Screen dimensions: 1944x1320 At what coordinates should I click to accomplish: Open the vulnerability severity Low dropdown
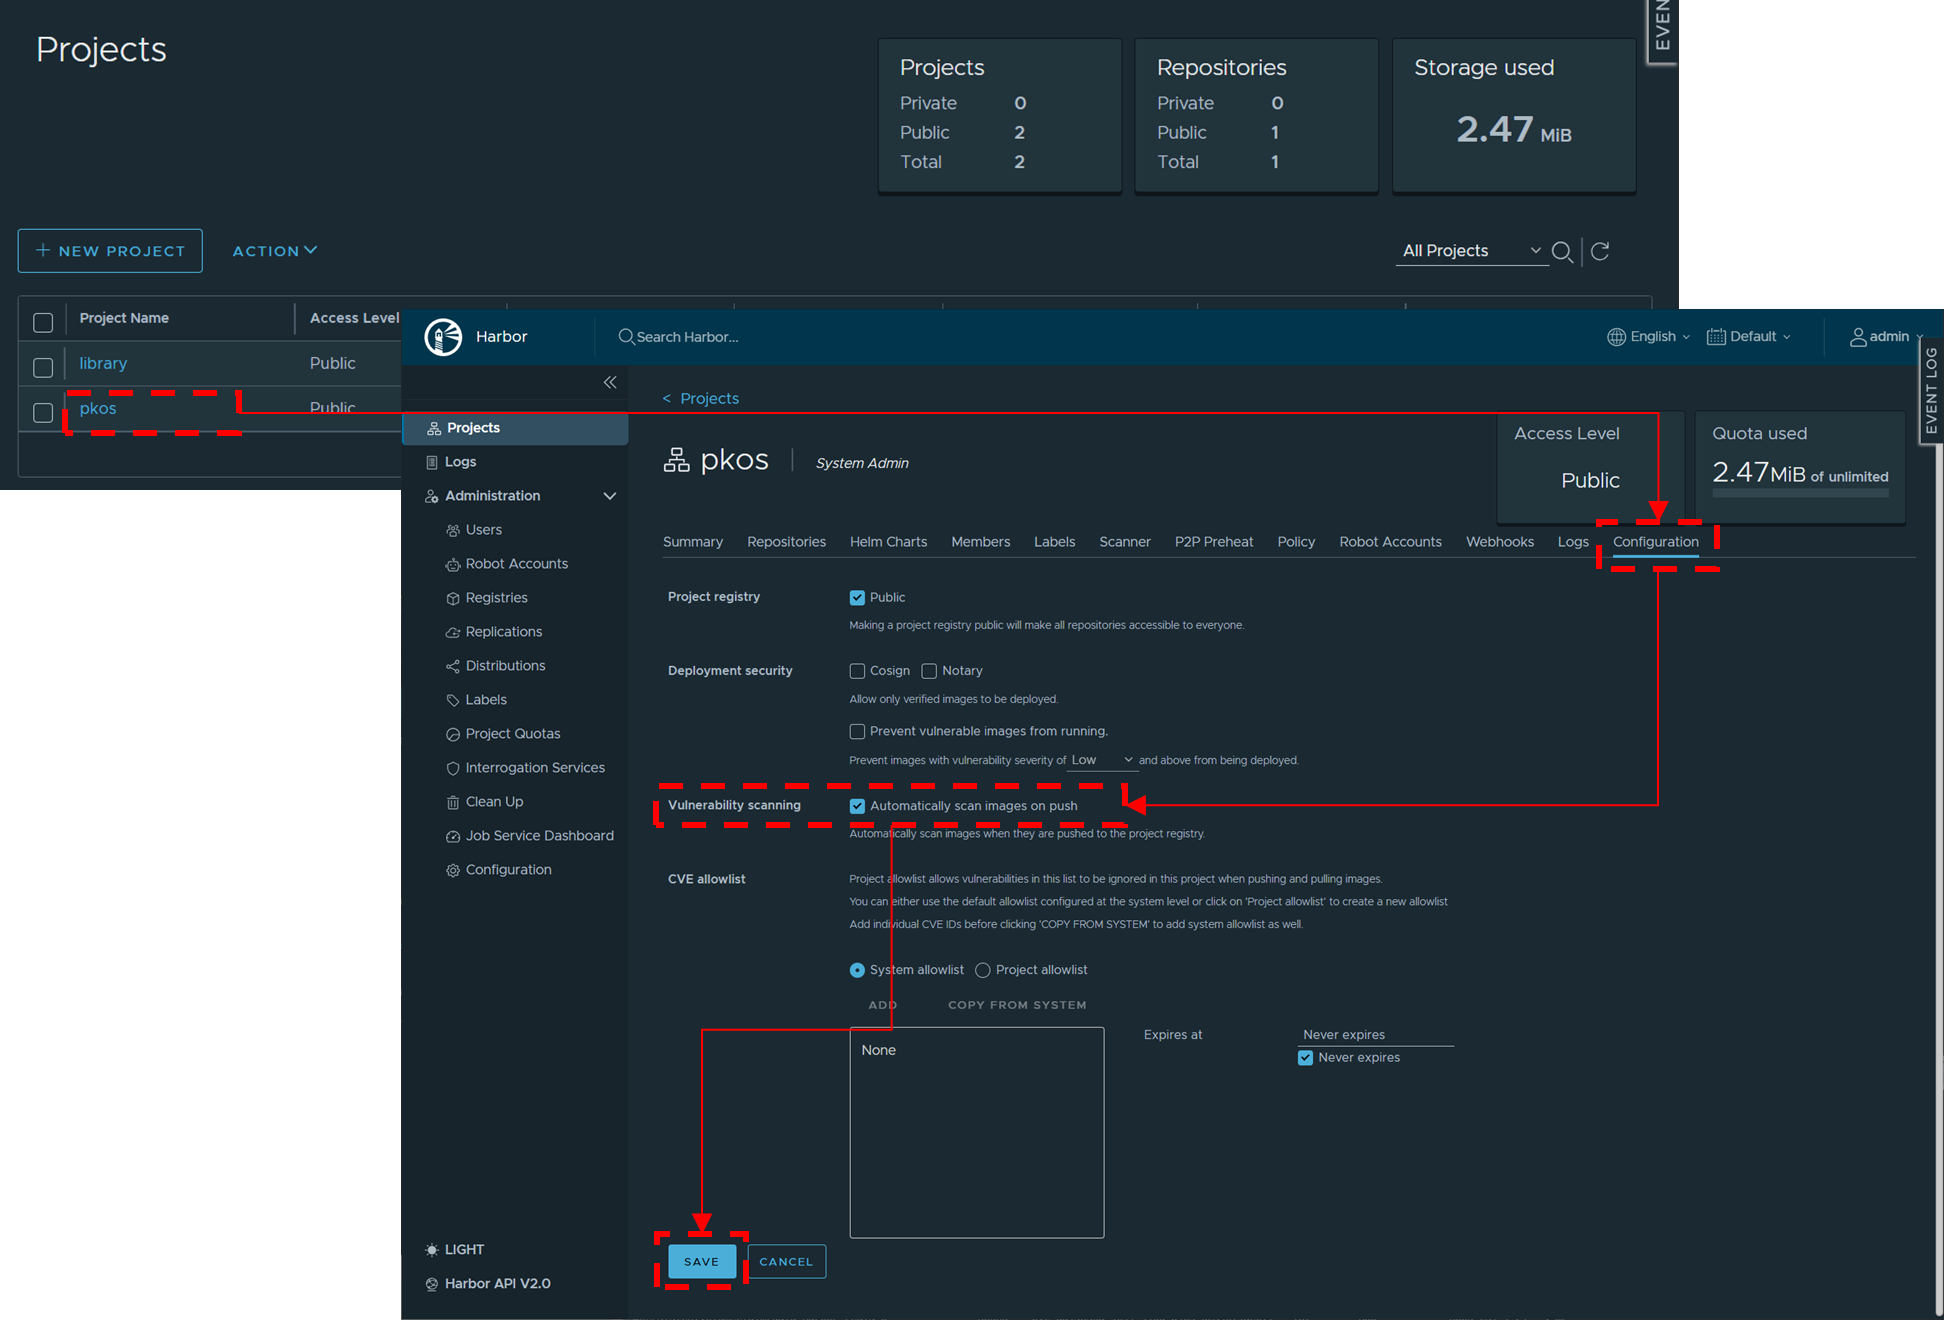pyautogui.click(x=1101, y=760)
